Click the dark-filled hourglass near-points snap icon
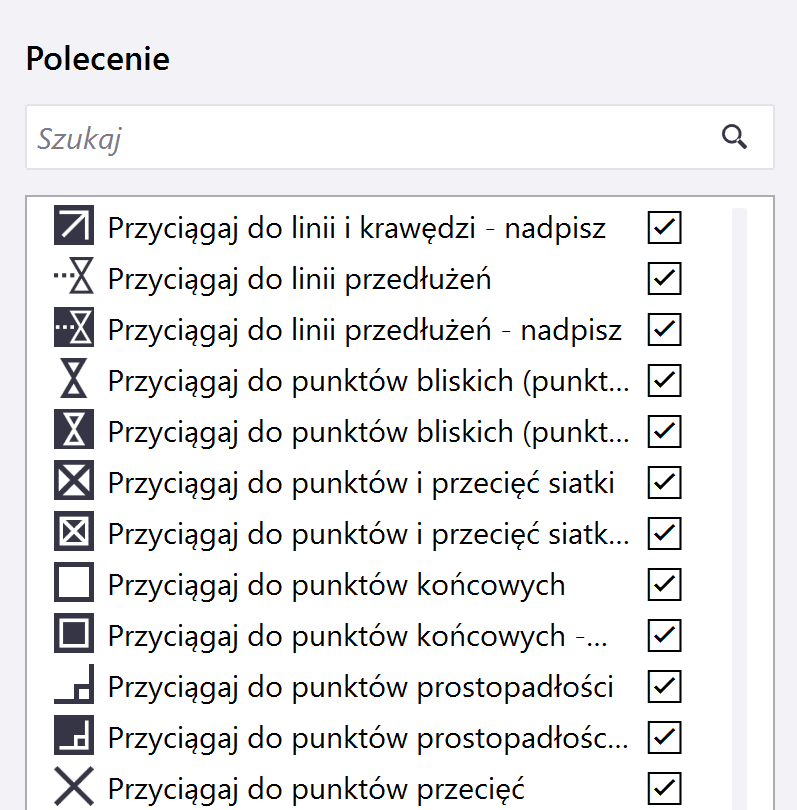 pos(73,432)
